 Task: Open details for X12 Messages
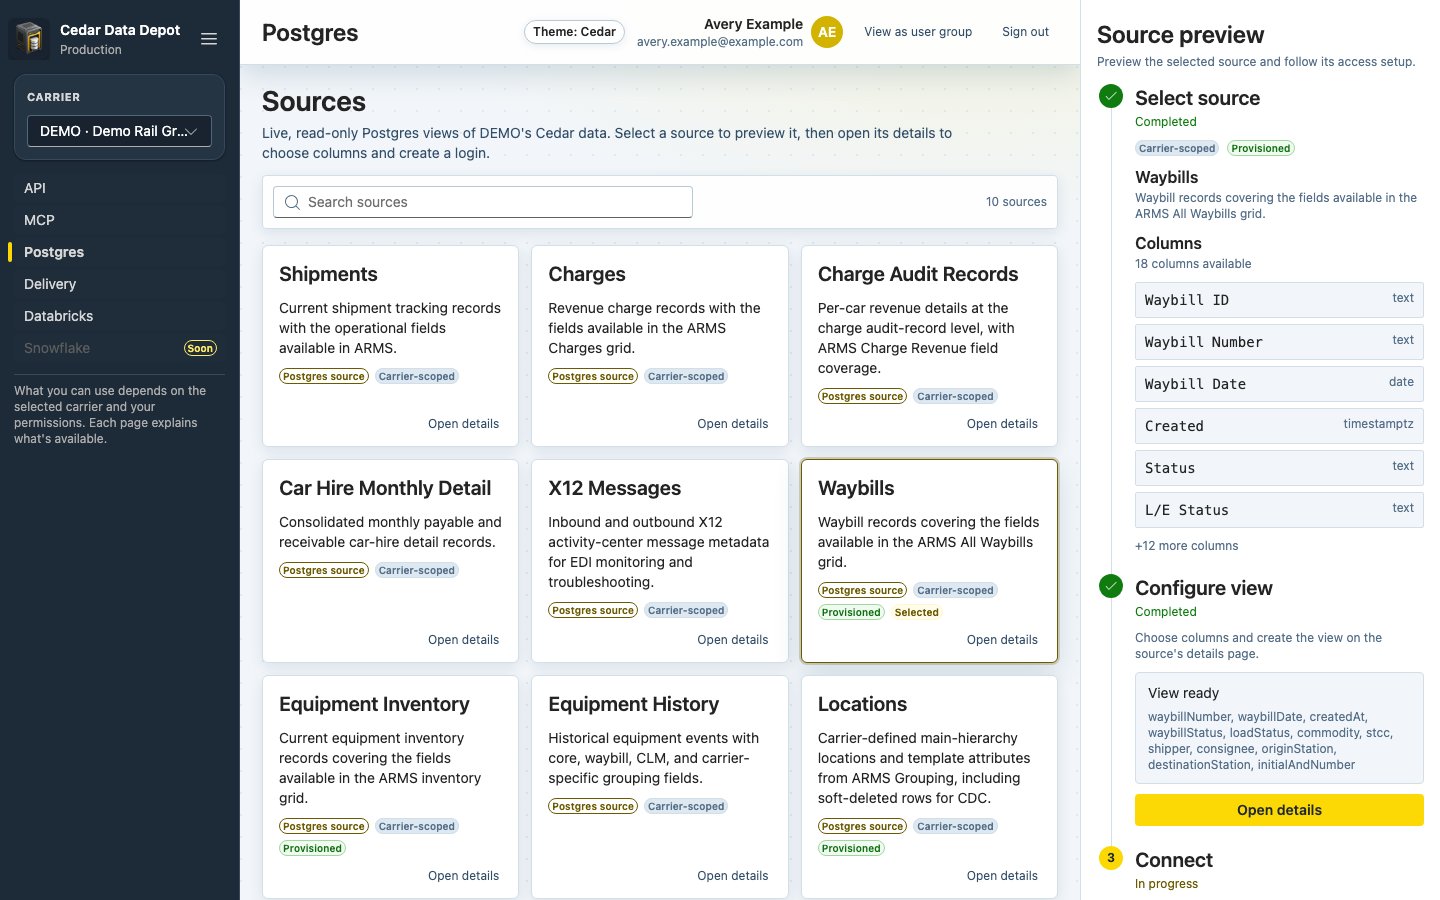tap(732, 640)
